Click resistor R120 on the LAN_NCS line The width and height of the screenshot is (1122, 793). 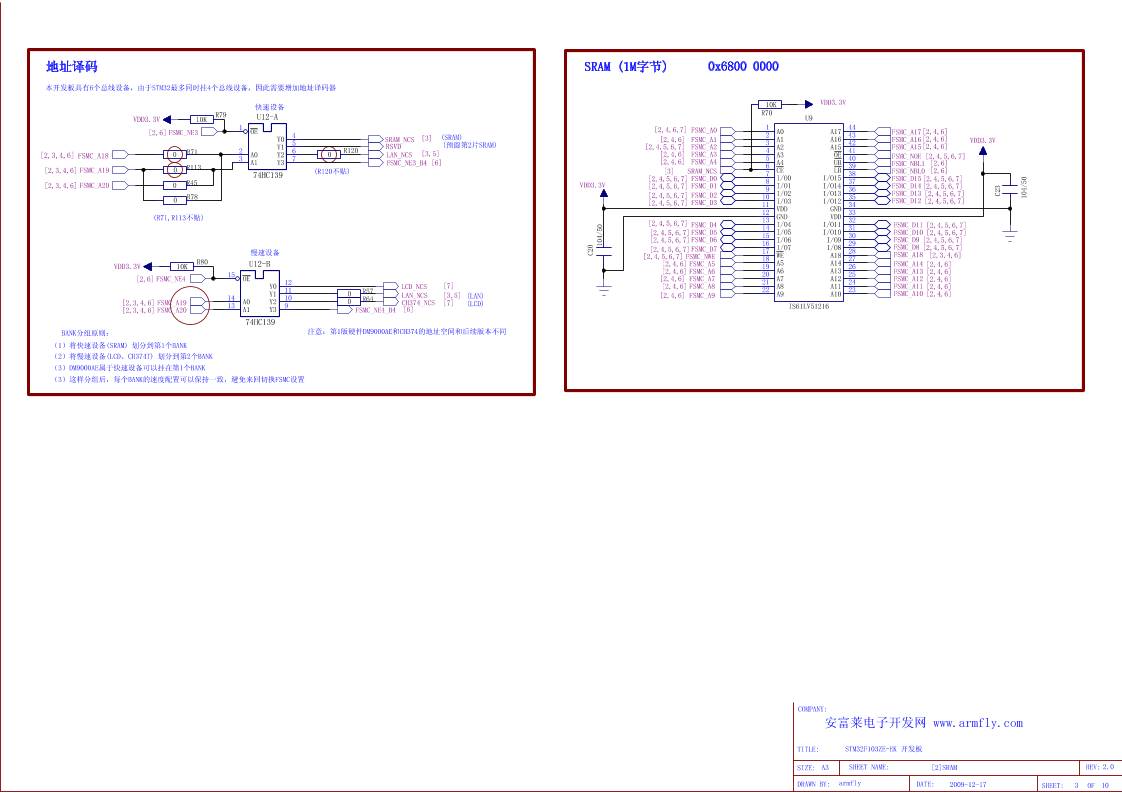(328, 154)
